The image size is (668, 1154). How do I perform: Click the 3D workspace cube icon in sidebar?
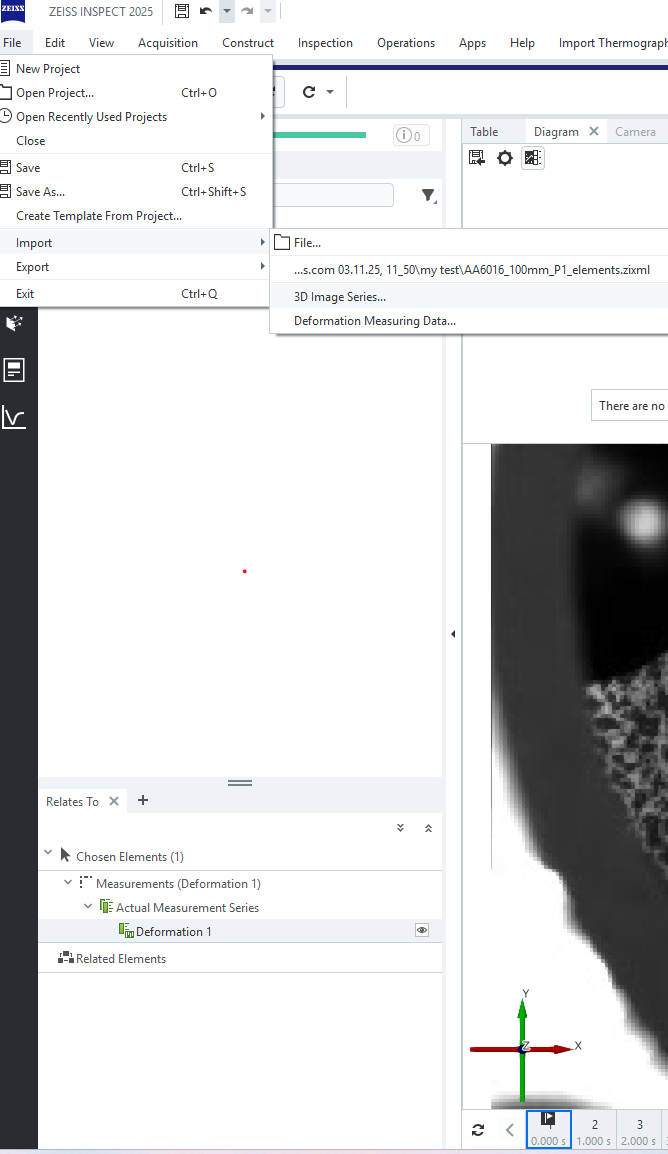pos(15,323)
